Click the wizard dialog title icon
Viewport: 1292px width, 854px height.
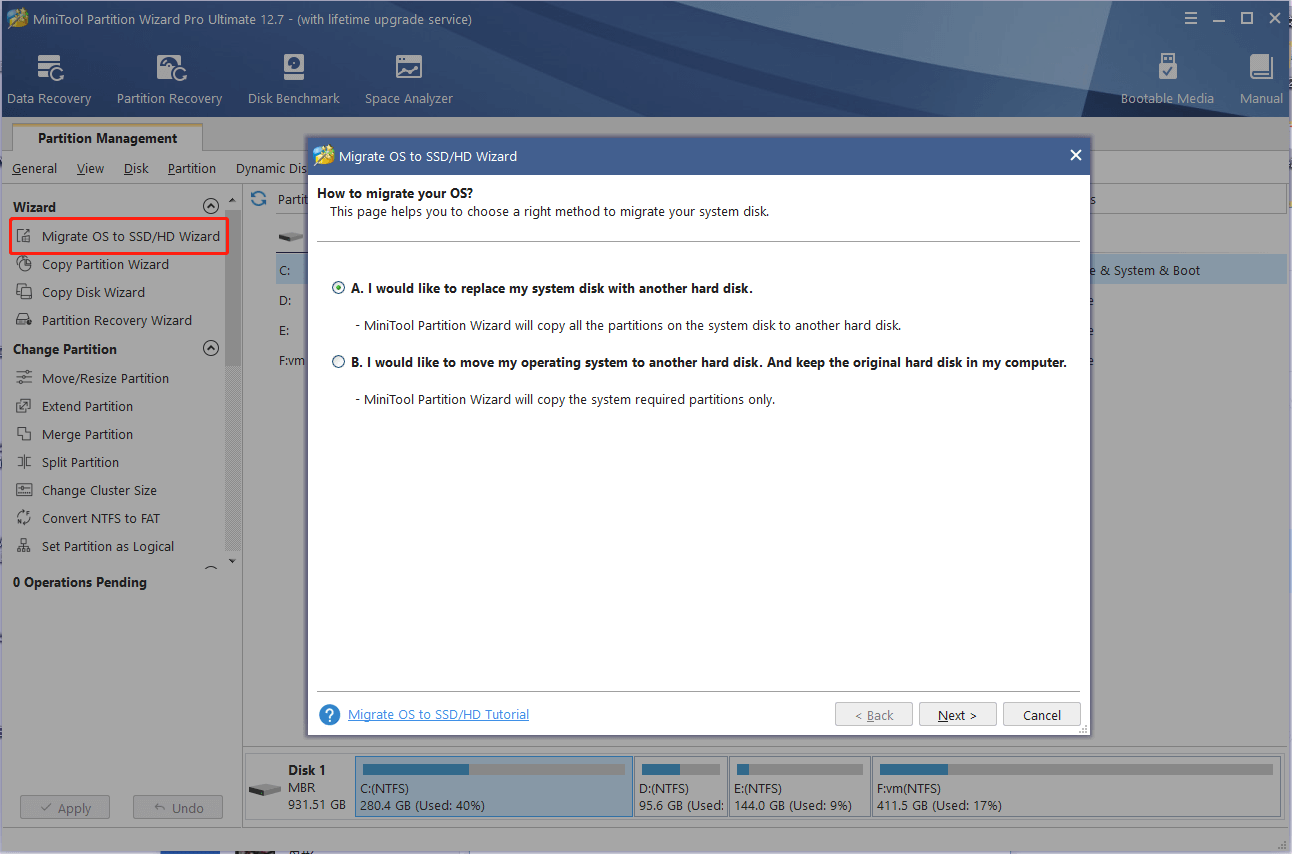[x=323, y=155]
